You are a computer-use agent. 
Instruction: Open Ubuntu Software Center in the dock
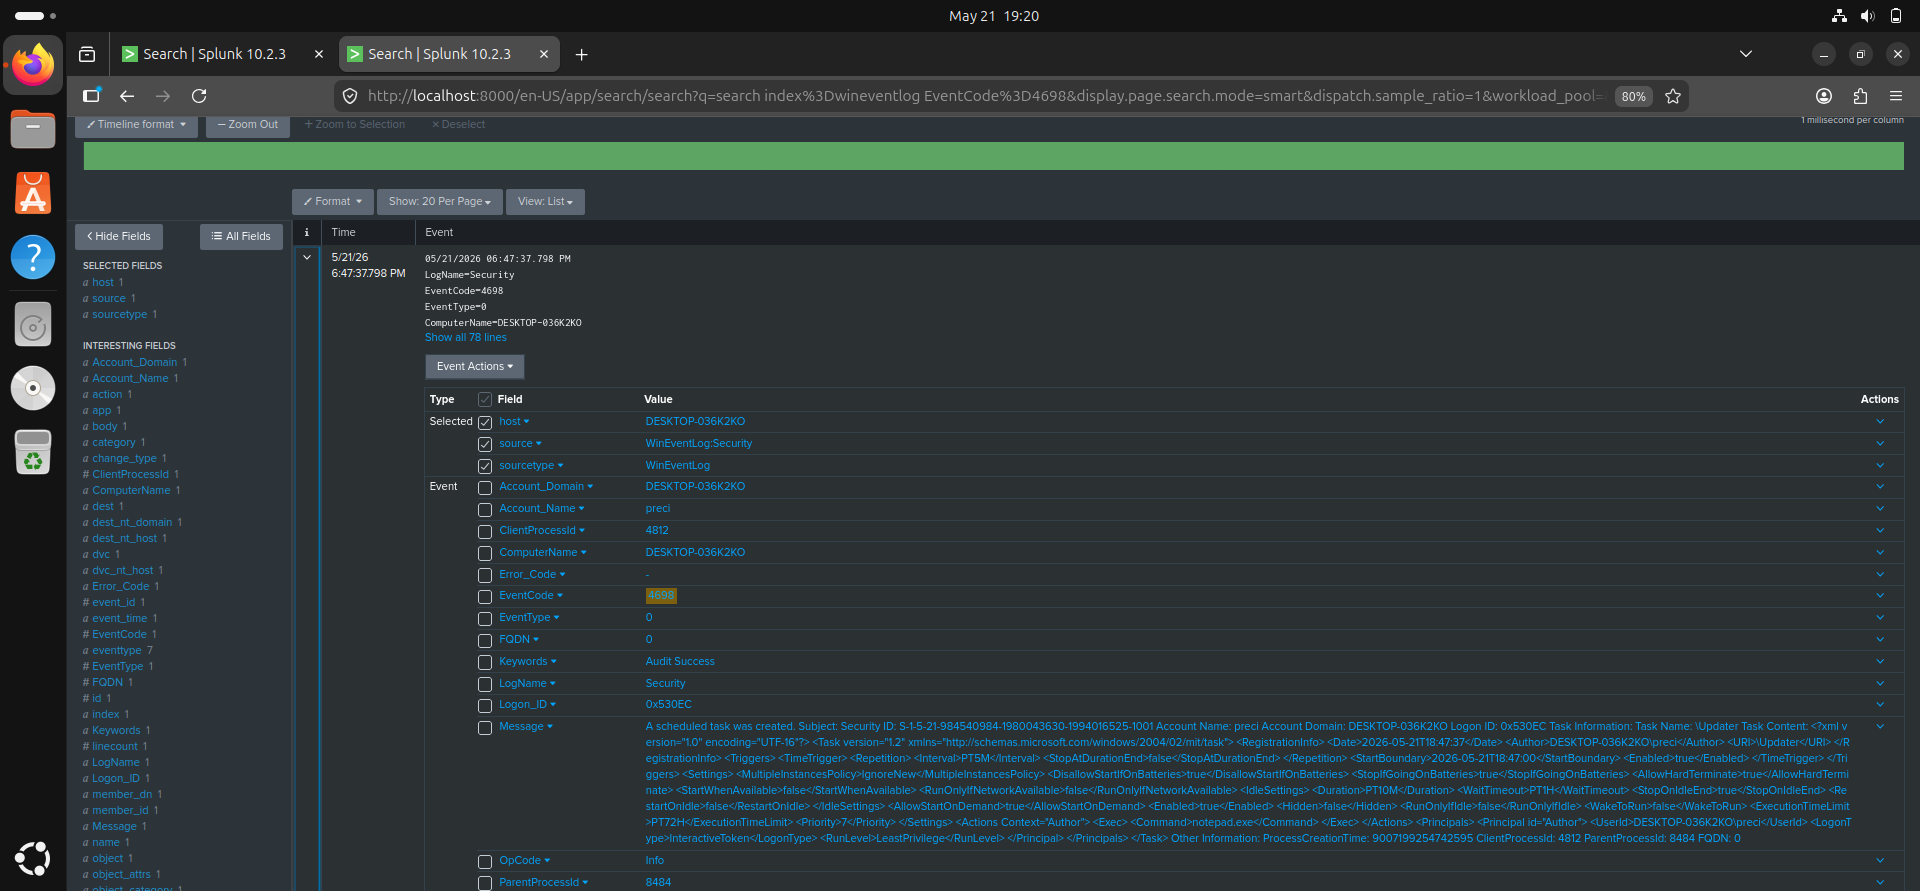tap(33, 193)
